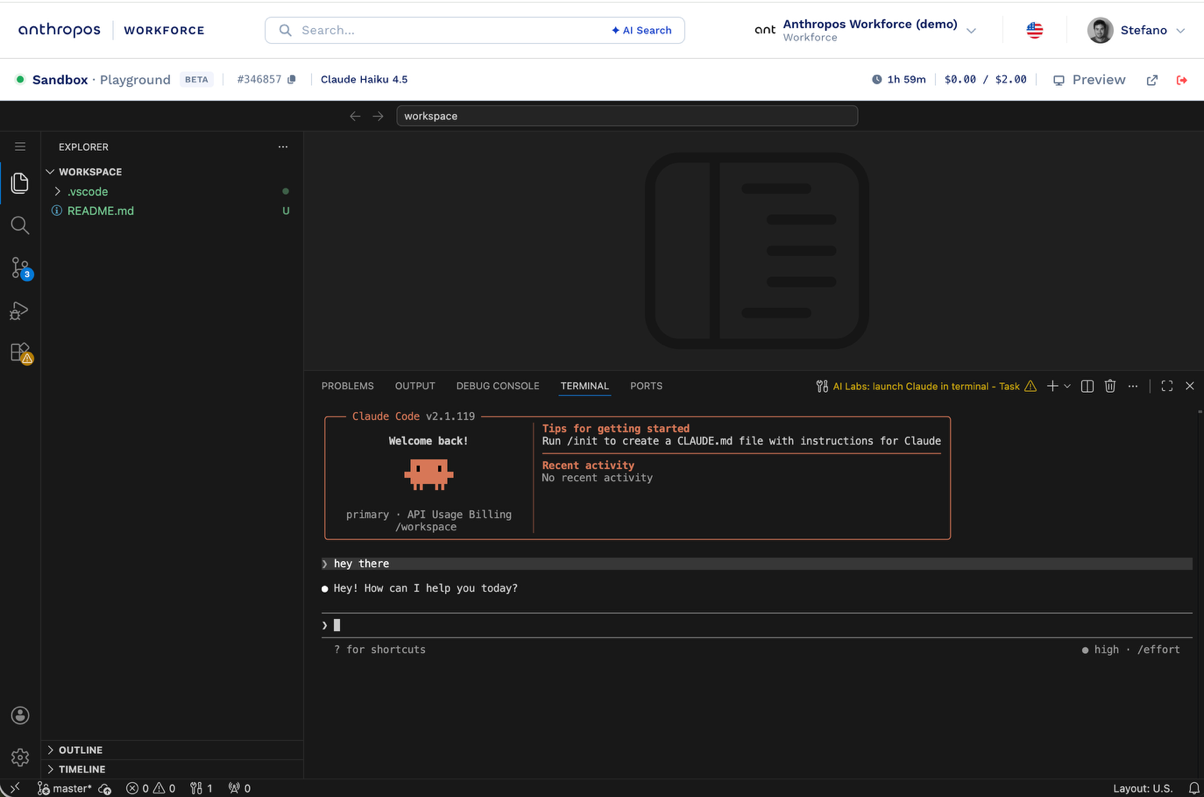Open sandbox in new window icon

(1152, 80)
